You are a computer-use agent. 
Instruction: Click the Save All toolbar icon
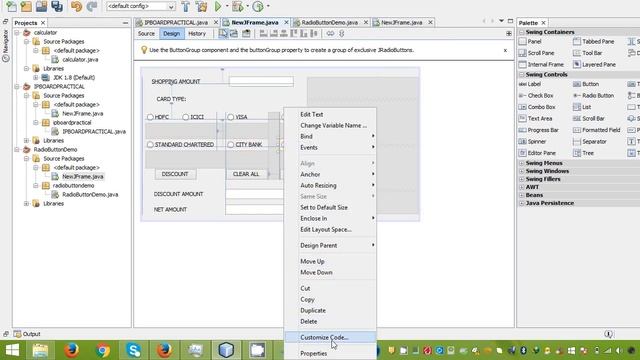tap(57, 6)
